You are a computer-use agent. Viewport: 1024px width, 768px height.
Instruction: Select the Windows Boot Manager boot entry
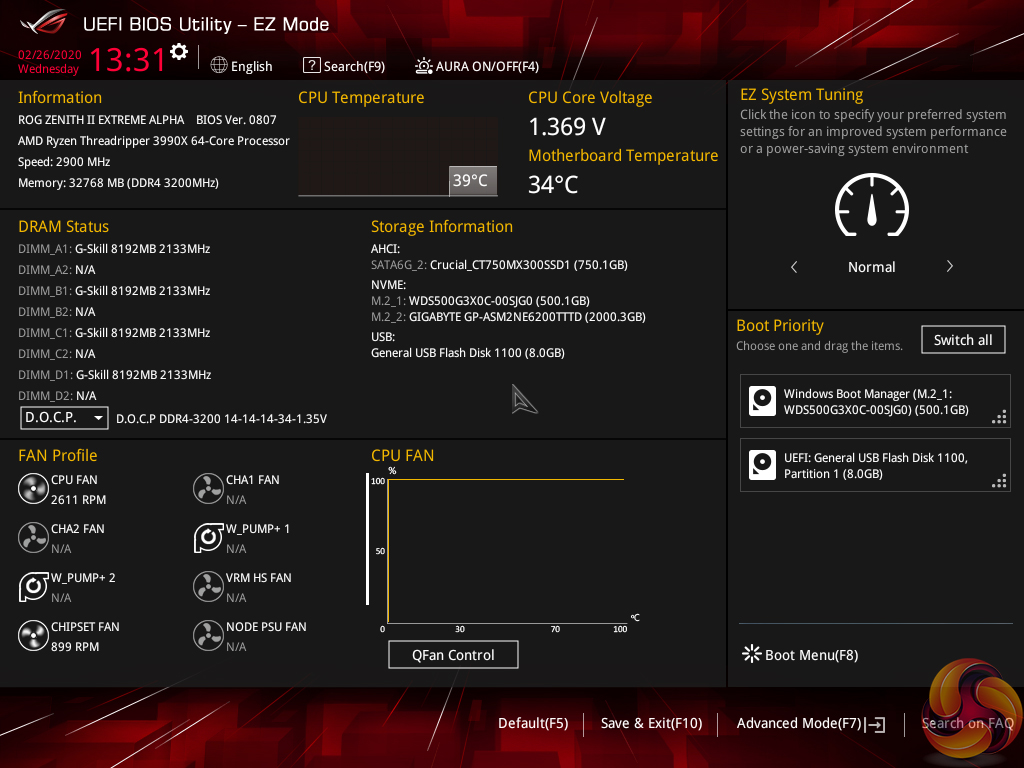[x=874, y=401]
